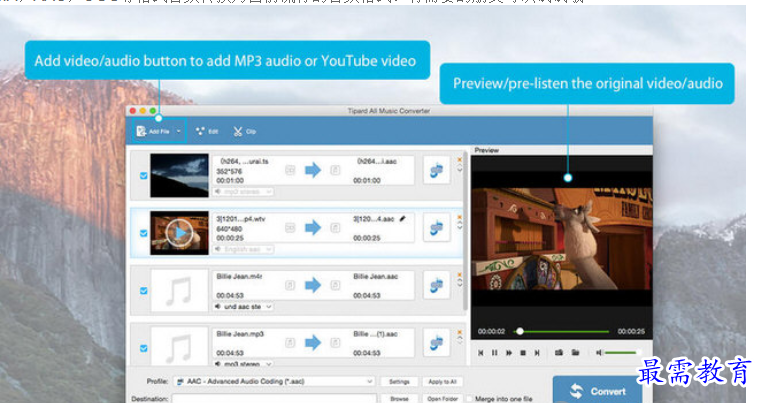The width and height of the screenshot is (760, 403).
Task: Click the Add File button
Action: pos(153,131)
